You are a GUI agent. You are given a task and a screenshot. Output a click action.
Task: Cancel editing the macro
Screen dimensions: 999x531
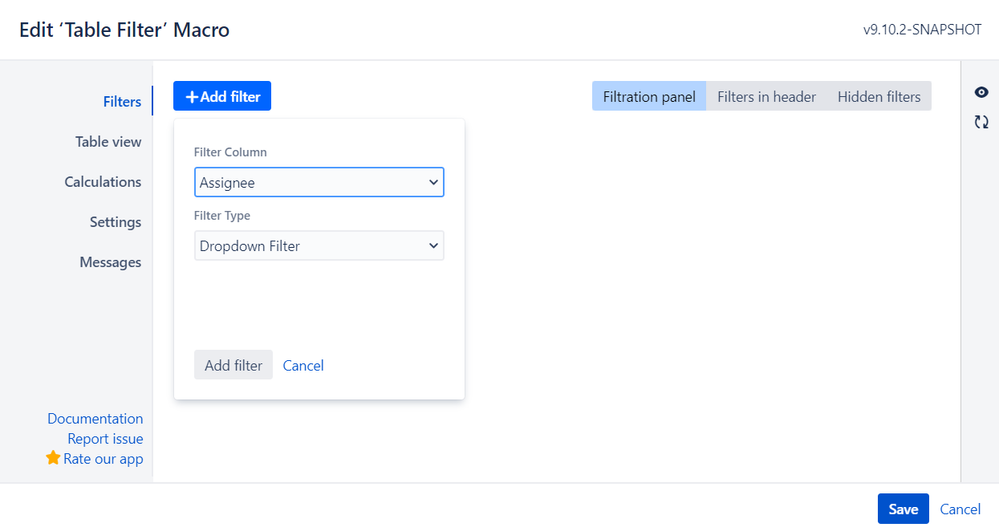960,509
